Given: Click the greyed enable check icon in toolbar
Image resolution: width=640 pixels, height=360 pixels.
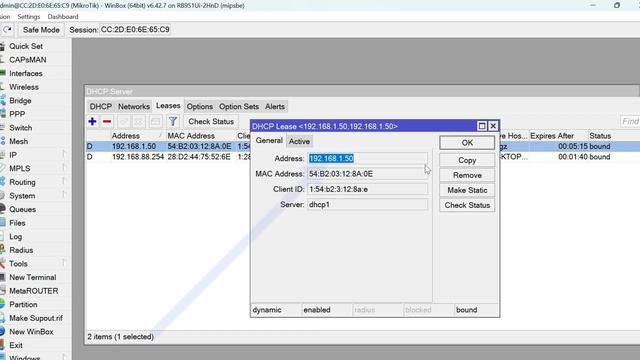Looking at the screenshot, I should 124,121.
